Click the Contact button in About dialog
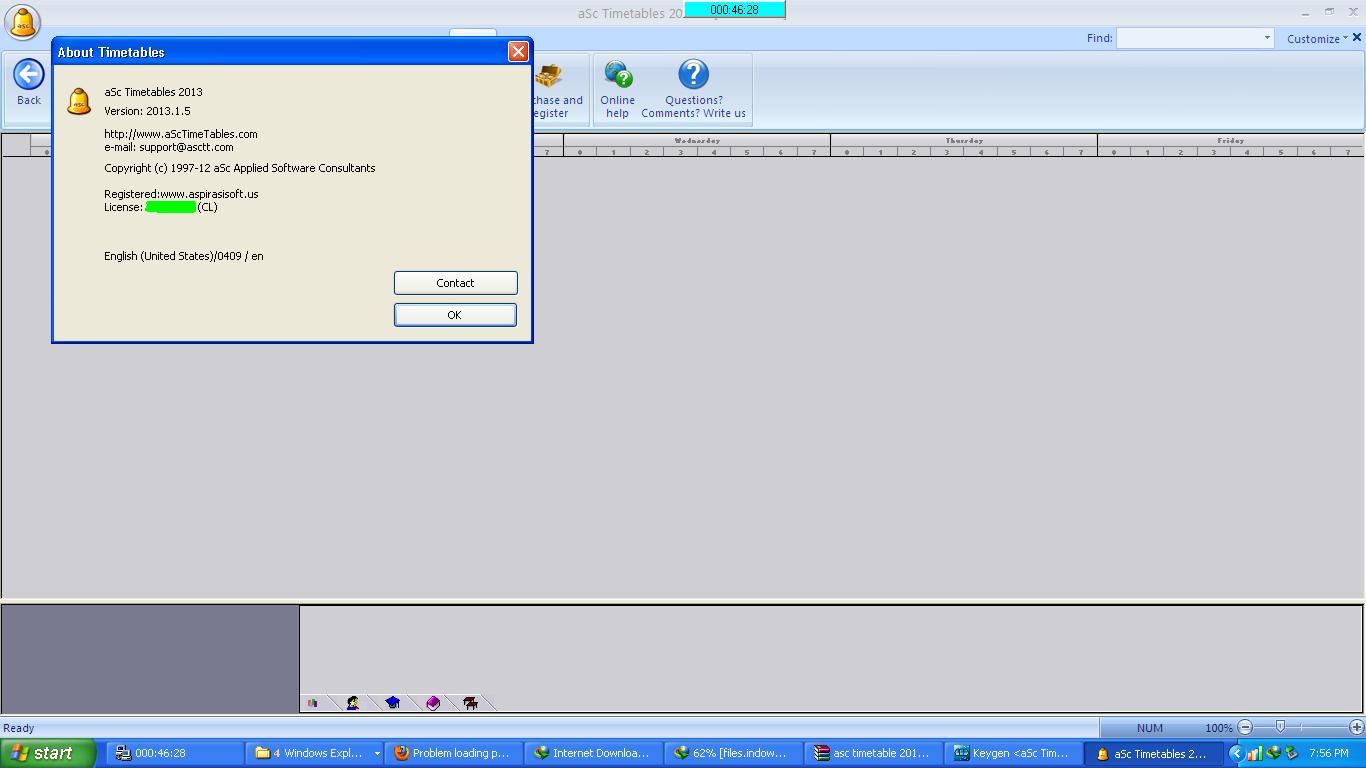This screenshot has height=768, width=1366. [455, 283]
